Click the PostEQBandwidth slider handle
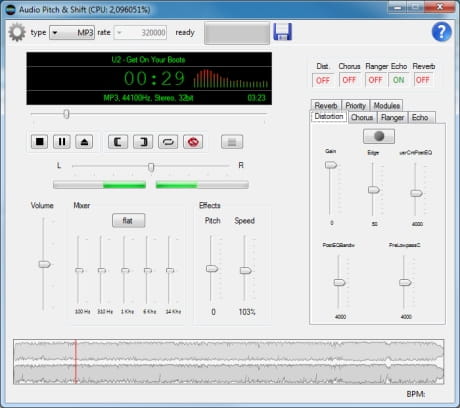 coord(339,283)
